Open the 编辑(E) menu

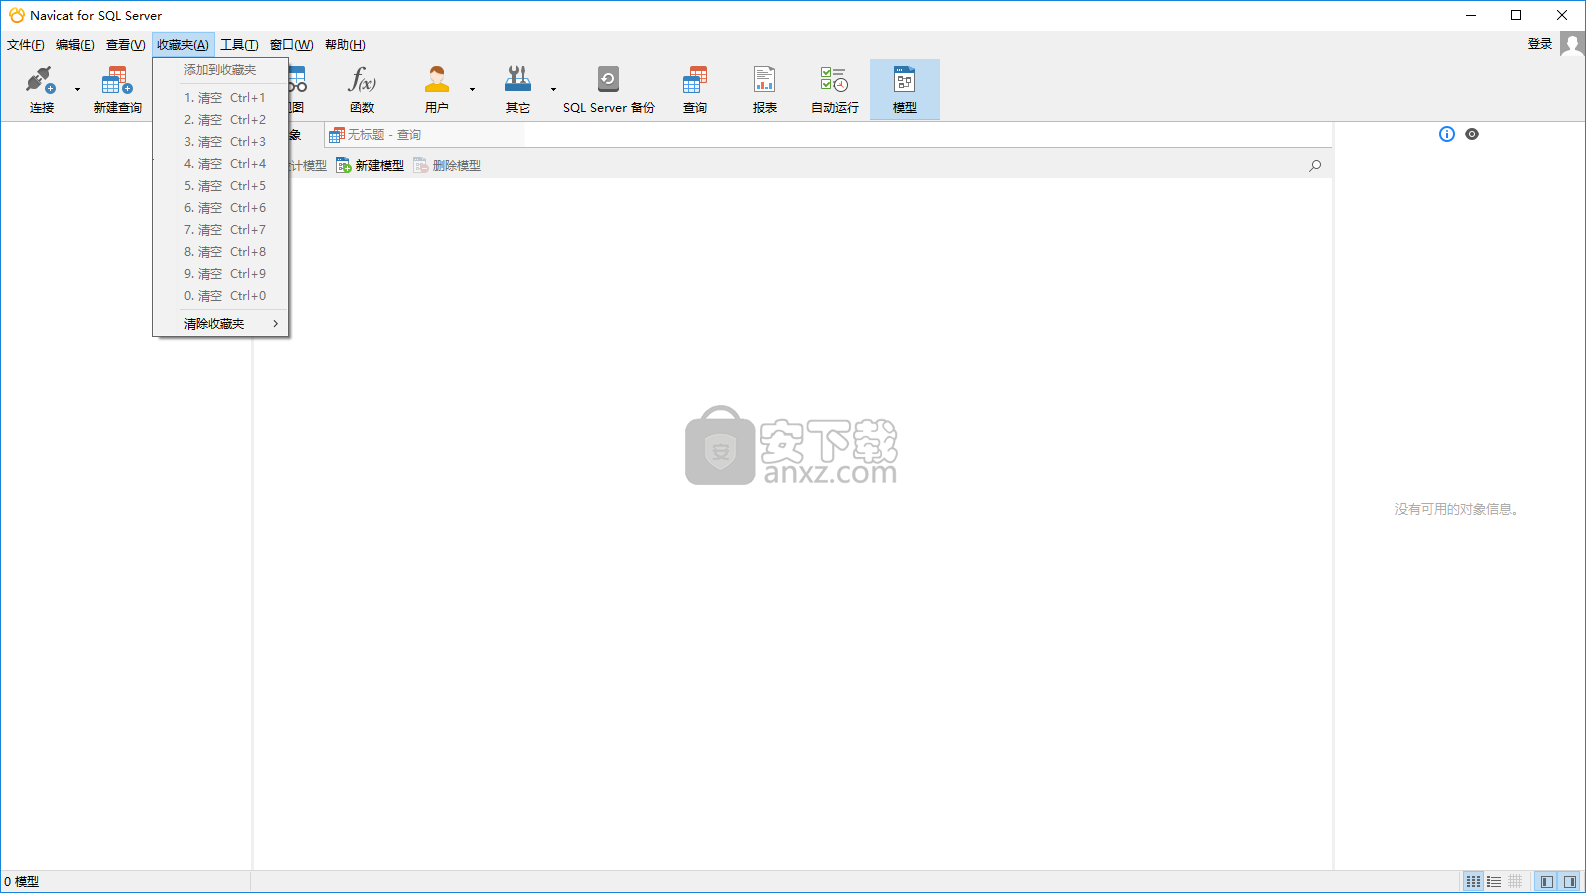(75, 45)
